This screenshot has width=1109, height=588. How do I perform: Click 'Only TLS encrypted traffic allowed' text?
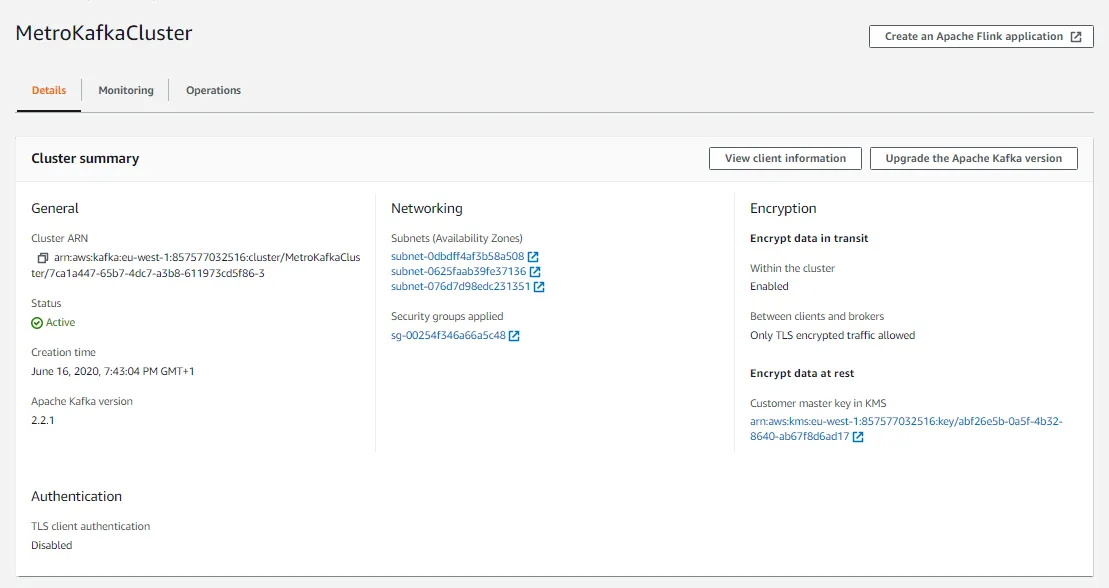tap(832, 335)
